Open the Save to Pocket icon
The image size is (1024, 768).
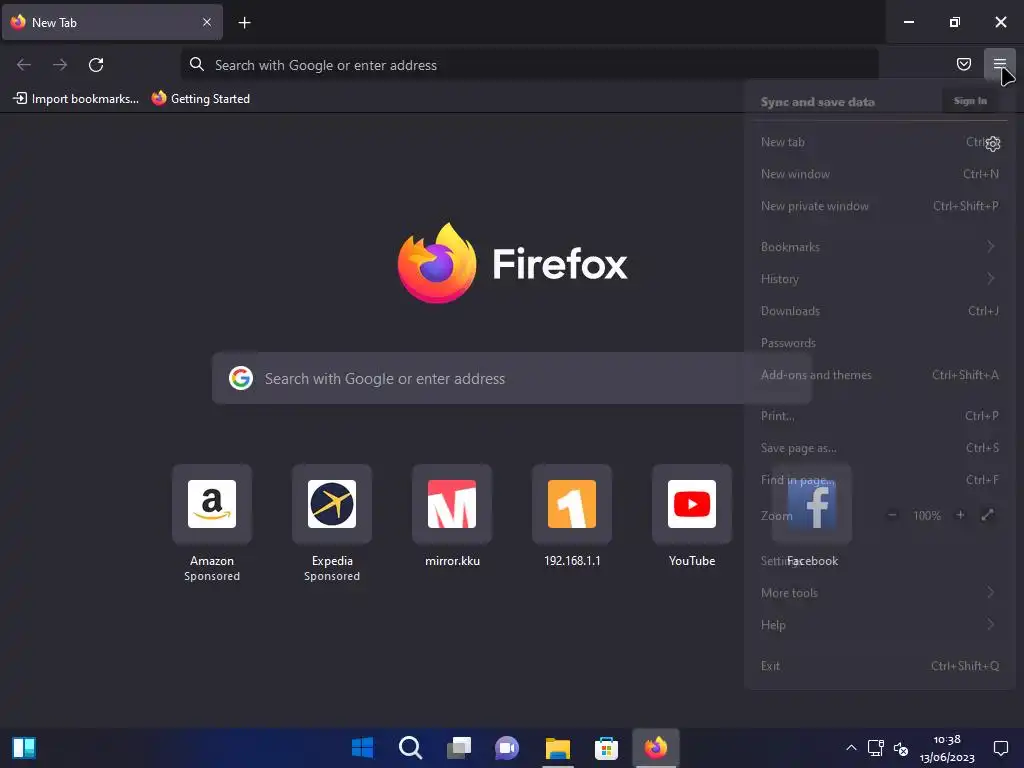pyautogui.click(x=963, y=64)
